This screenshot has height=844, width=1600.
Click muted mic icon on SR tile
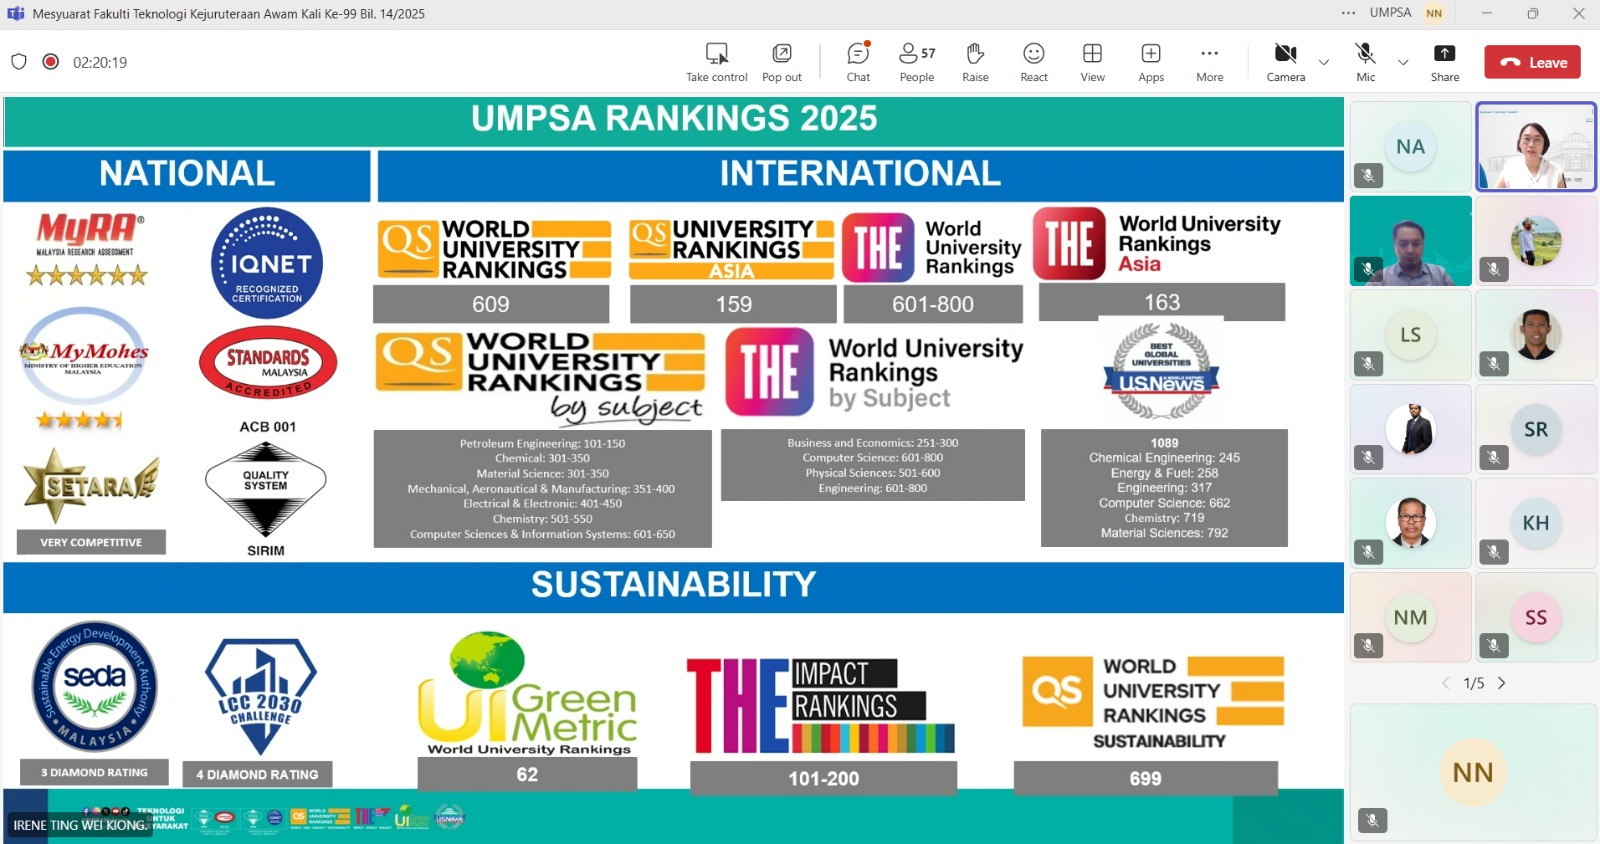pos(1493,458)
